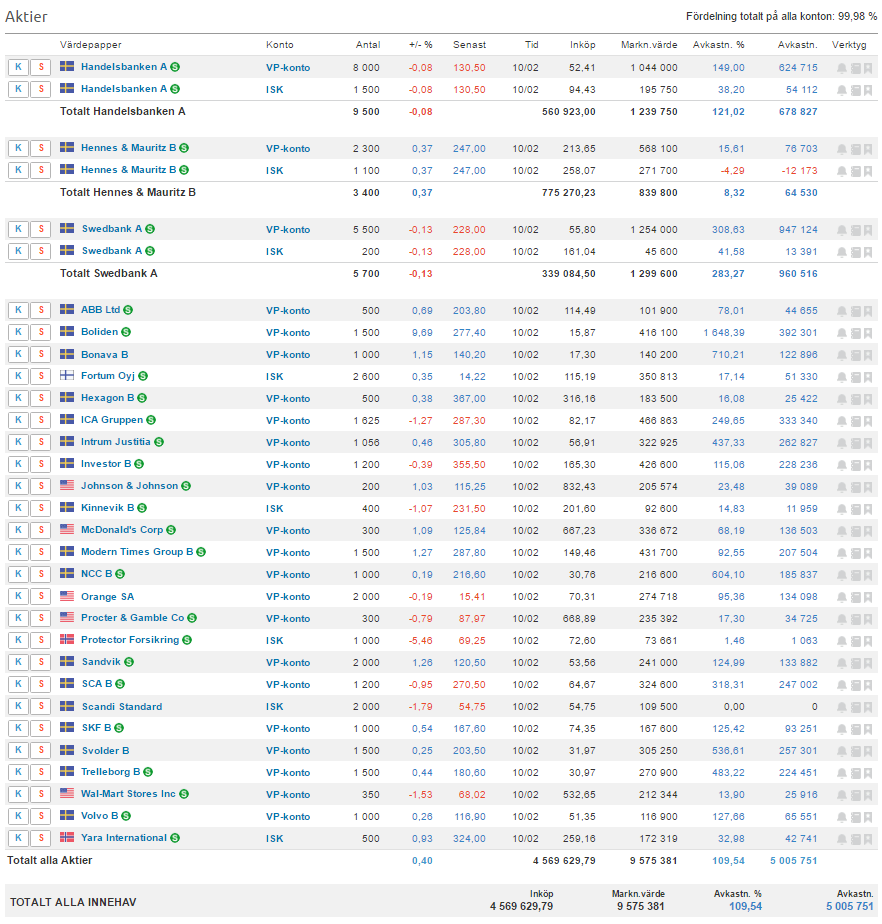The image size is (882, 924).
Task: Click green S badge beside SCA B
Action: coord(120,684)
